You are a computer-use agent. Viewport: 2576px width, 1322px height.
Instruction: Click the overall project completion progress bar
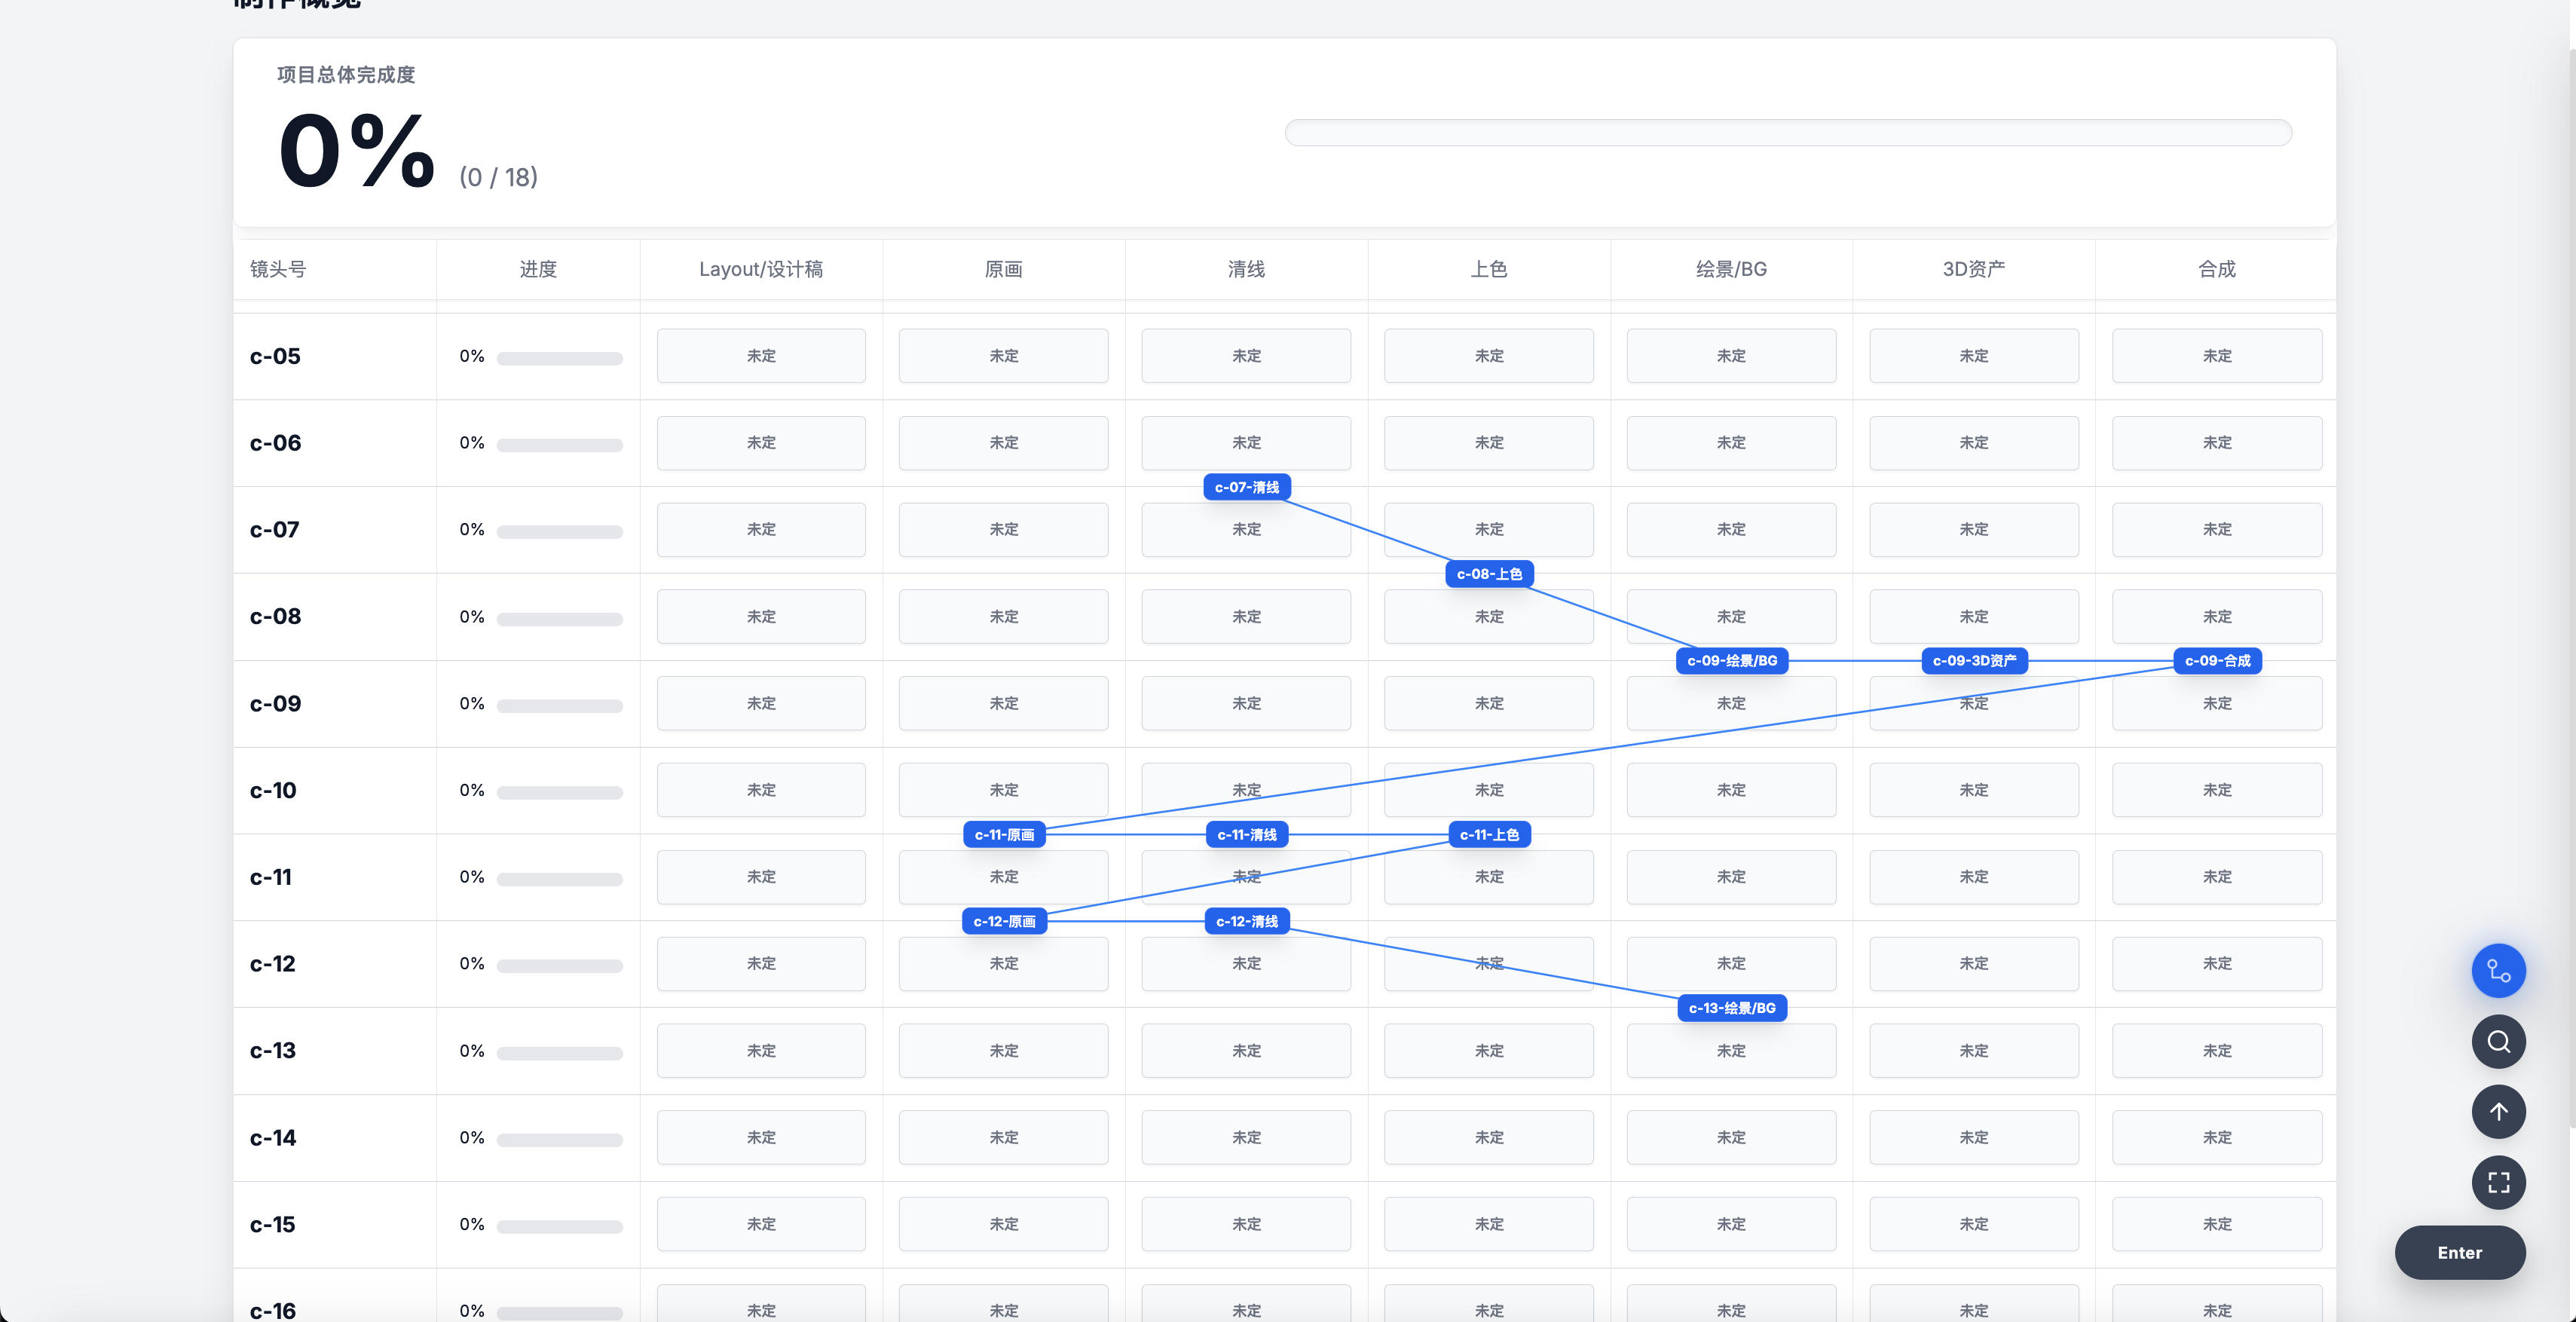[x=1787, y=133]
